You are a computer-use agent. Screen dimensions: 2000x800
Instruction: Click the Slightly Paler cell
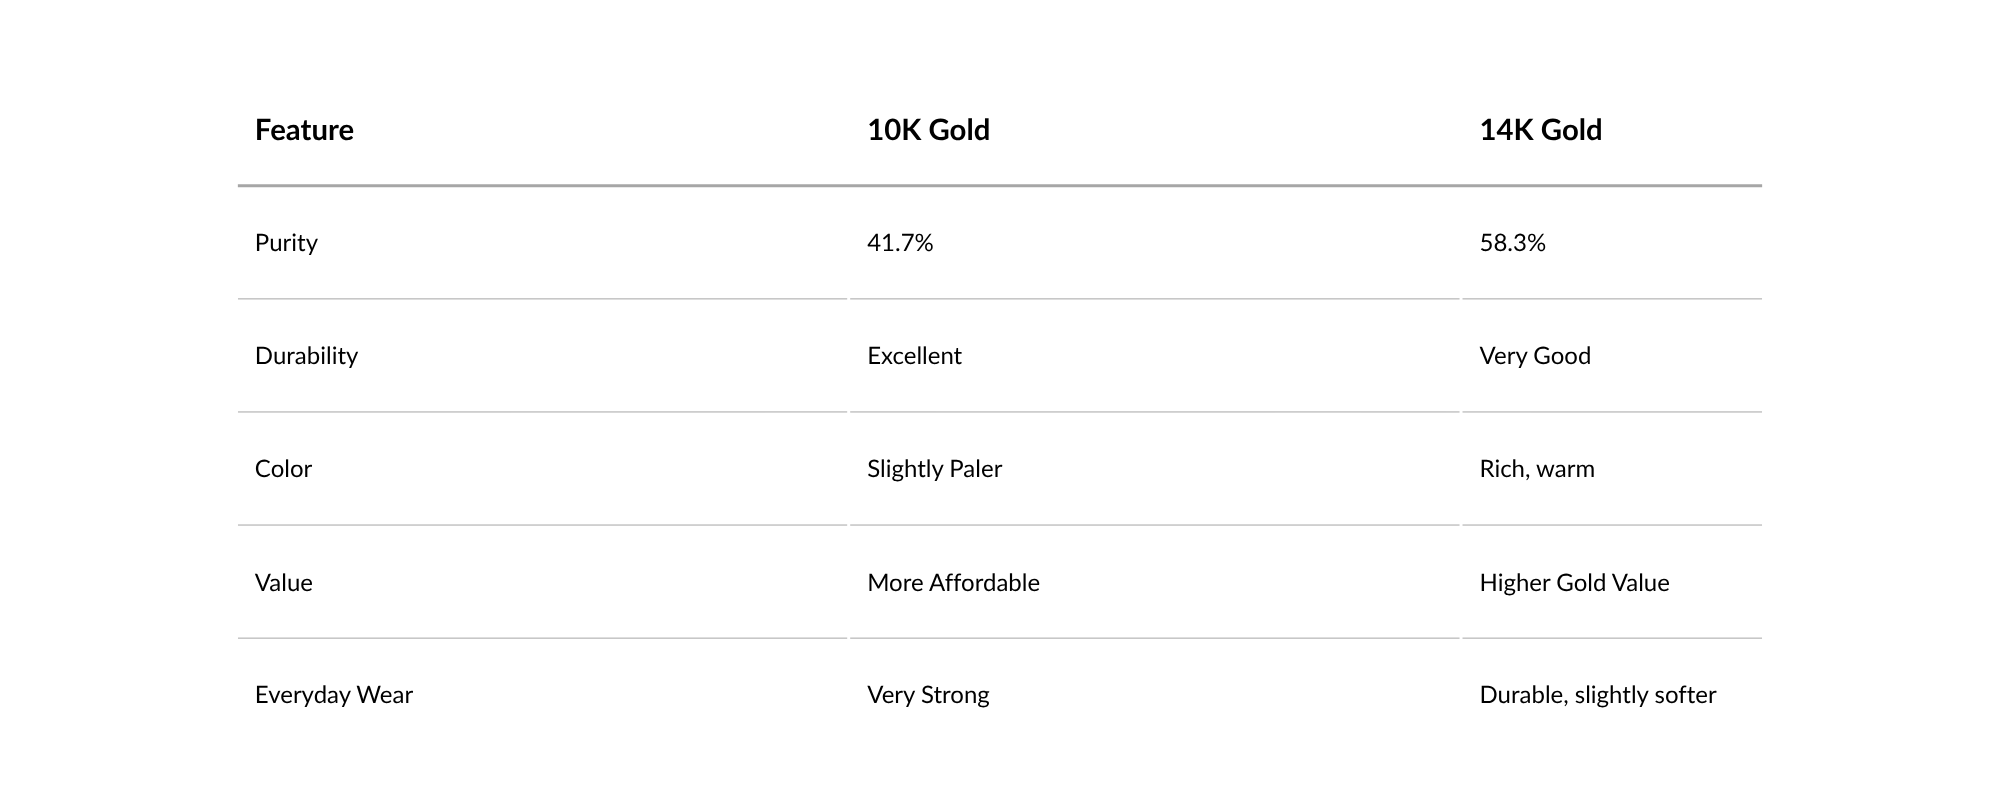(x=934, y=469)
